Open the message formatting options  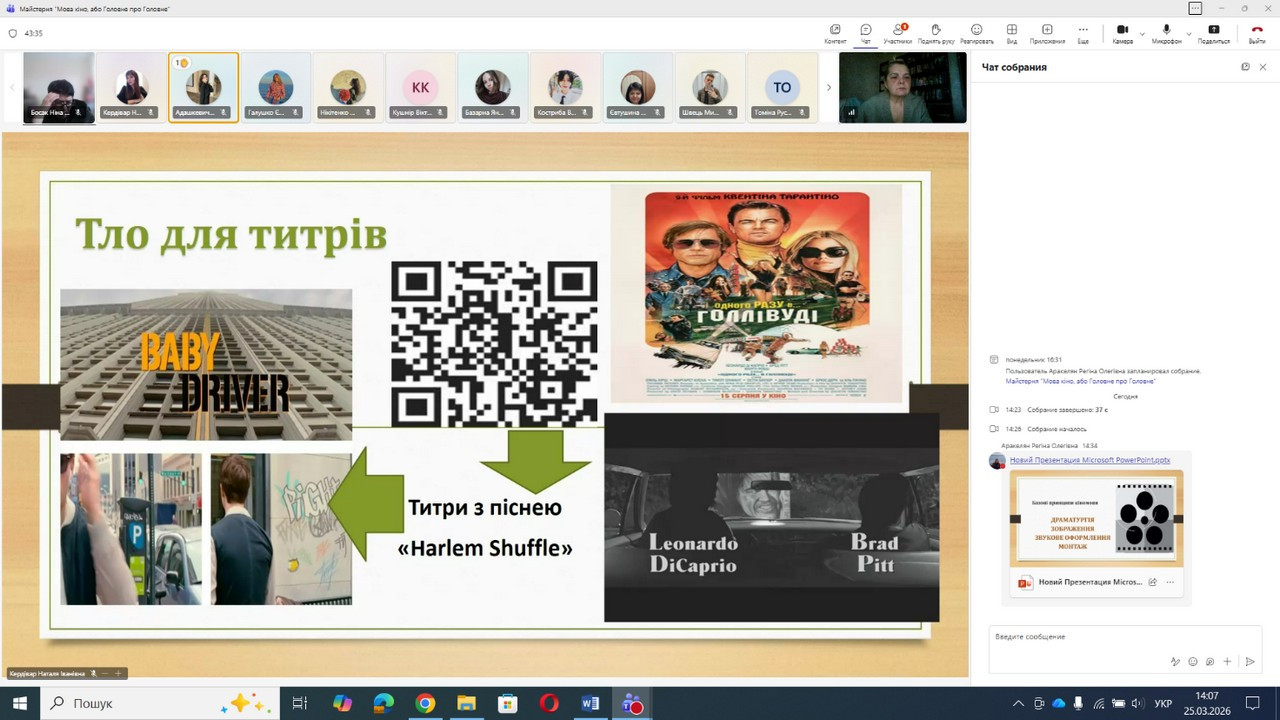click(x=1175, y=661)
